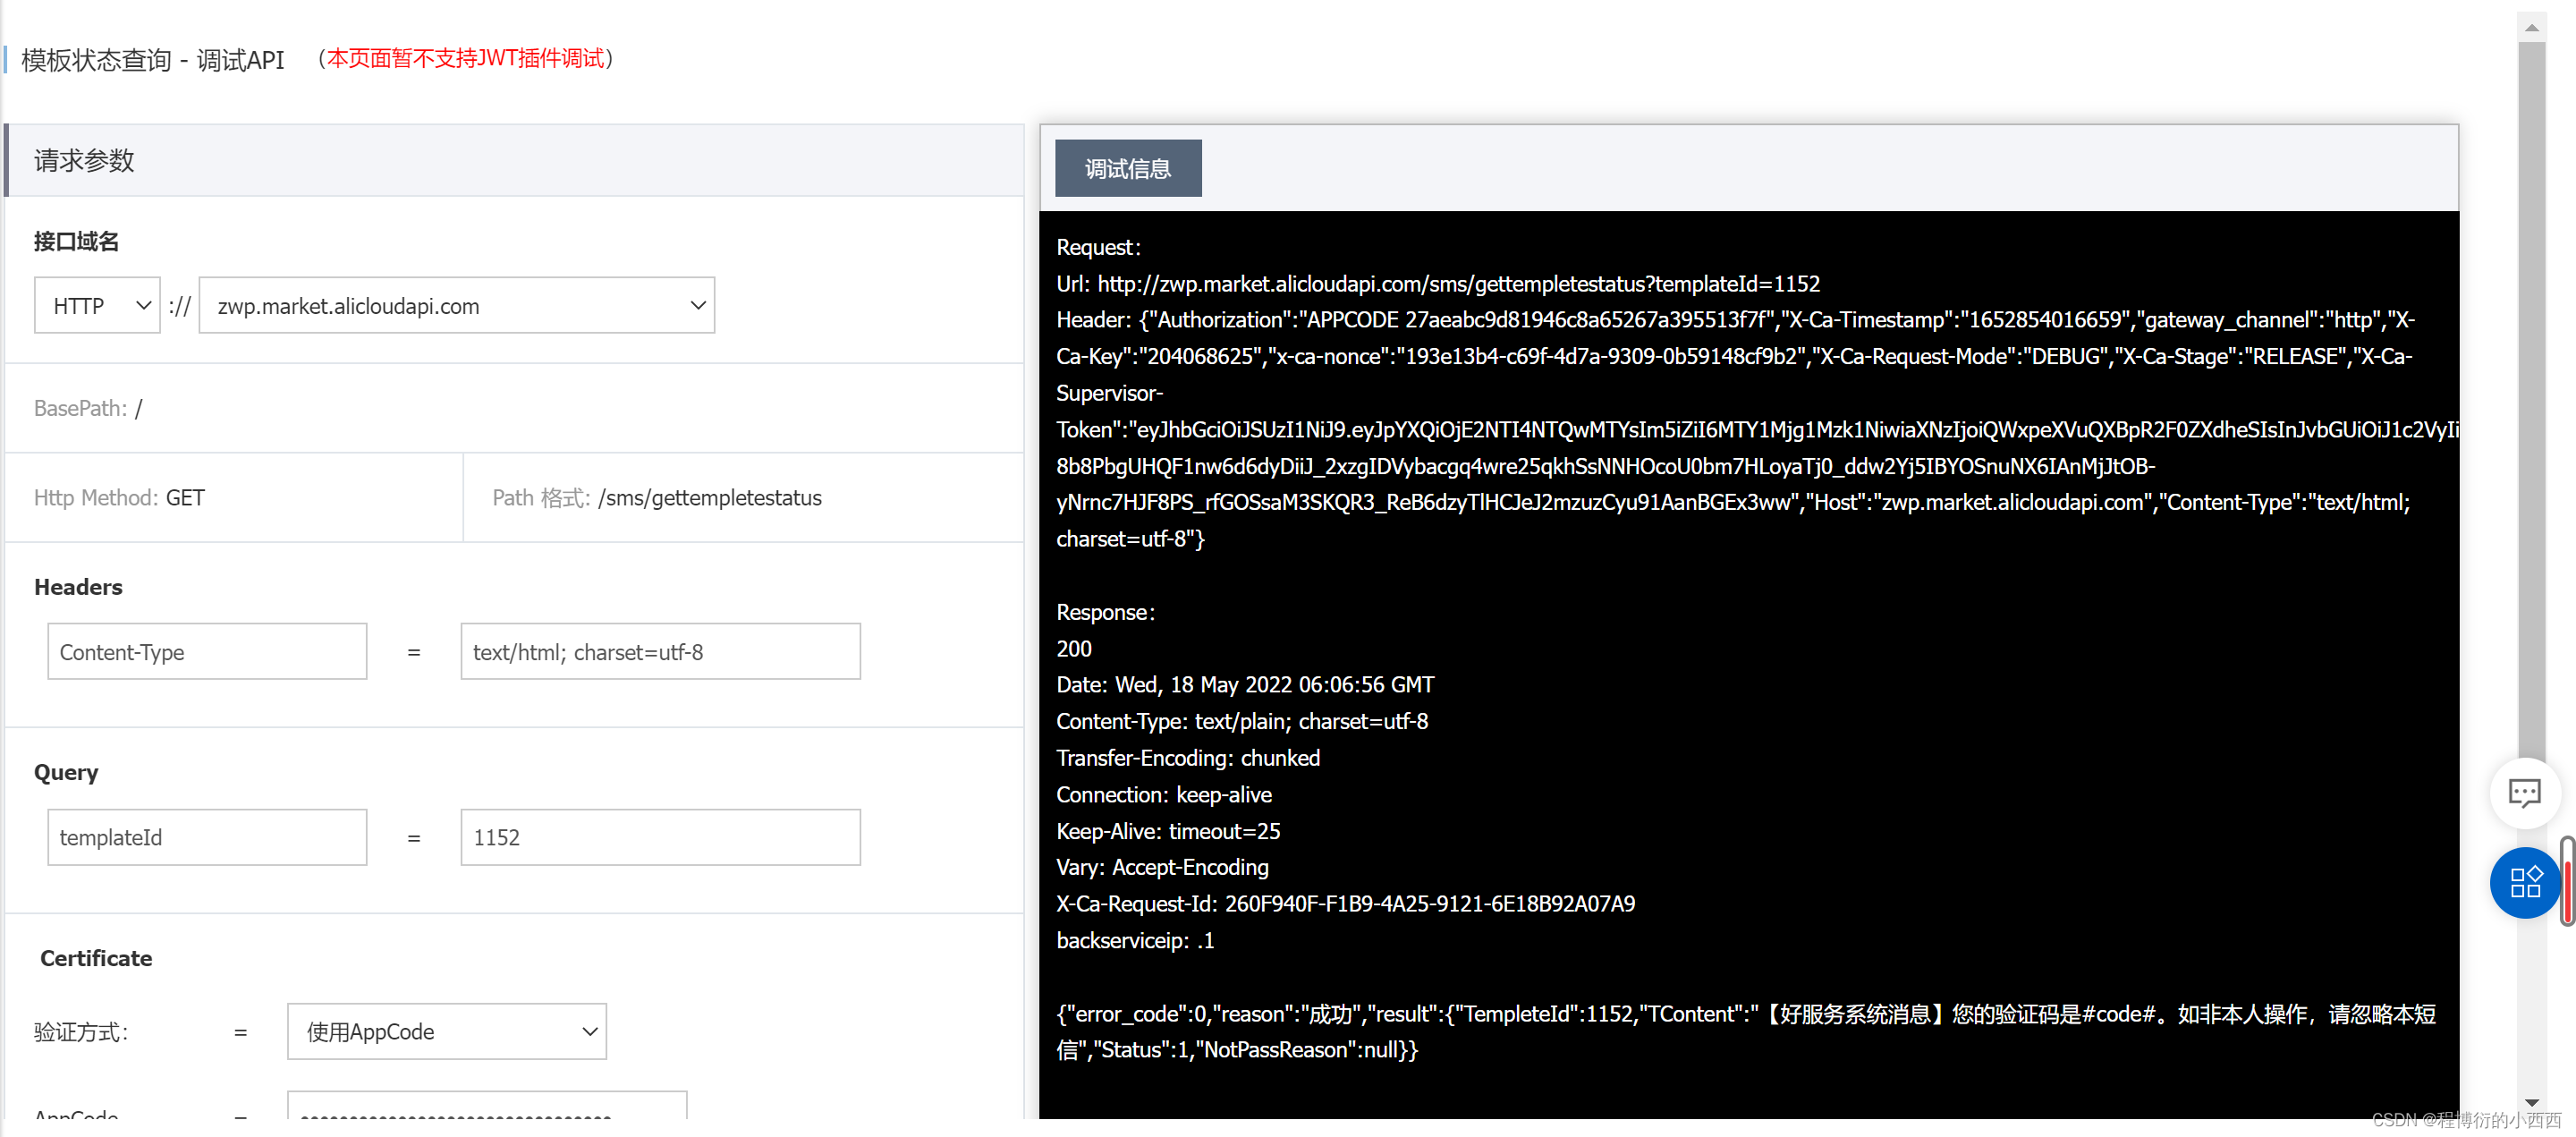Click the X-Ca-Request-Id response line

[1345, 904]
